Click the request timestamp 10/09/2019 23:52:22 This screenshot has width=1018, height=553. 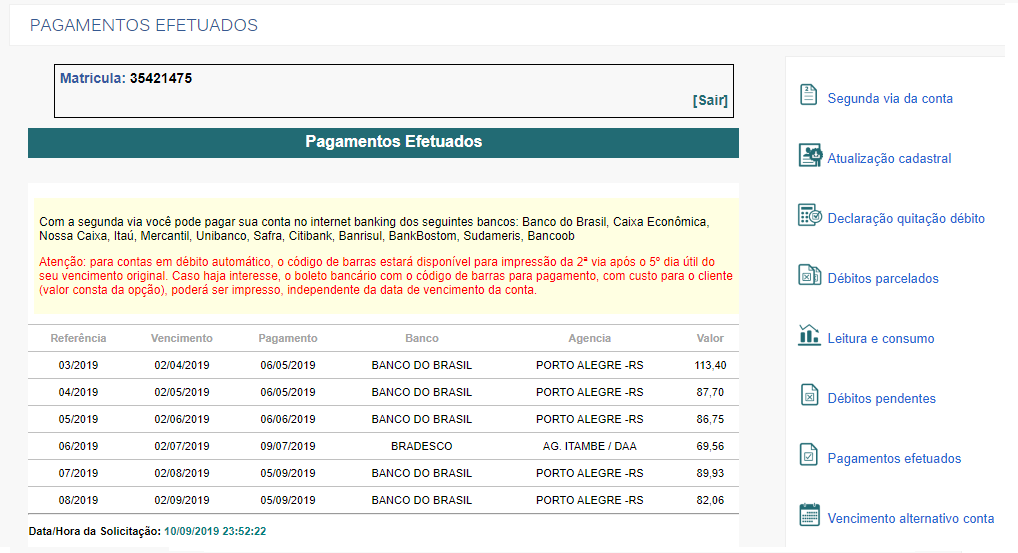point(215,531)
